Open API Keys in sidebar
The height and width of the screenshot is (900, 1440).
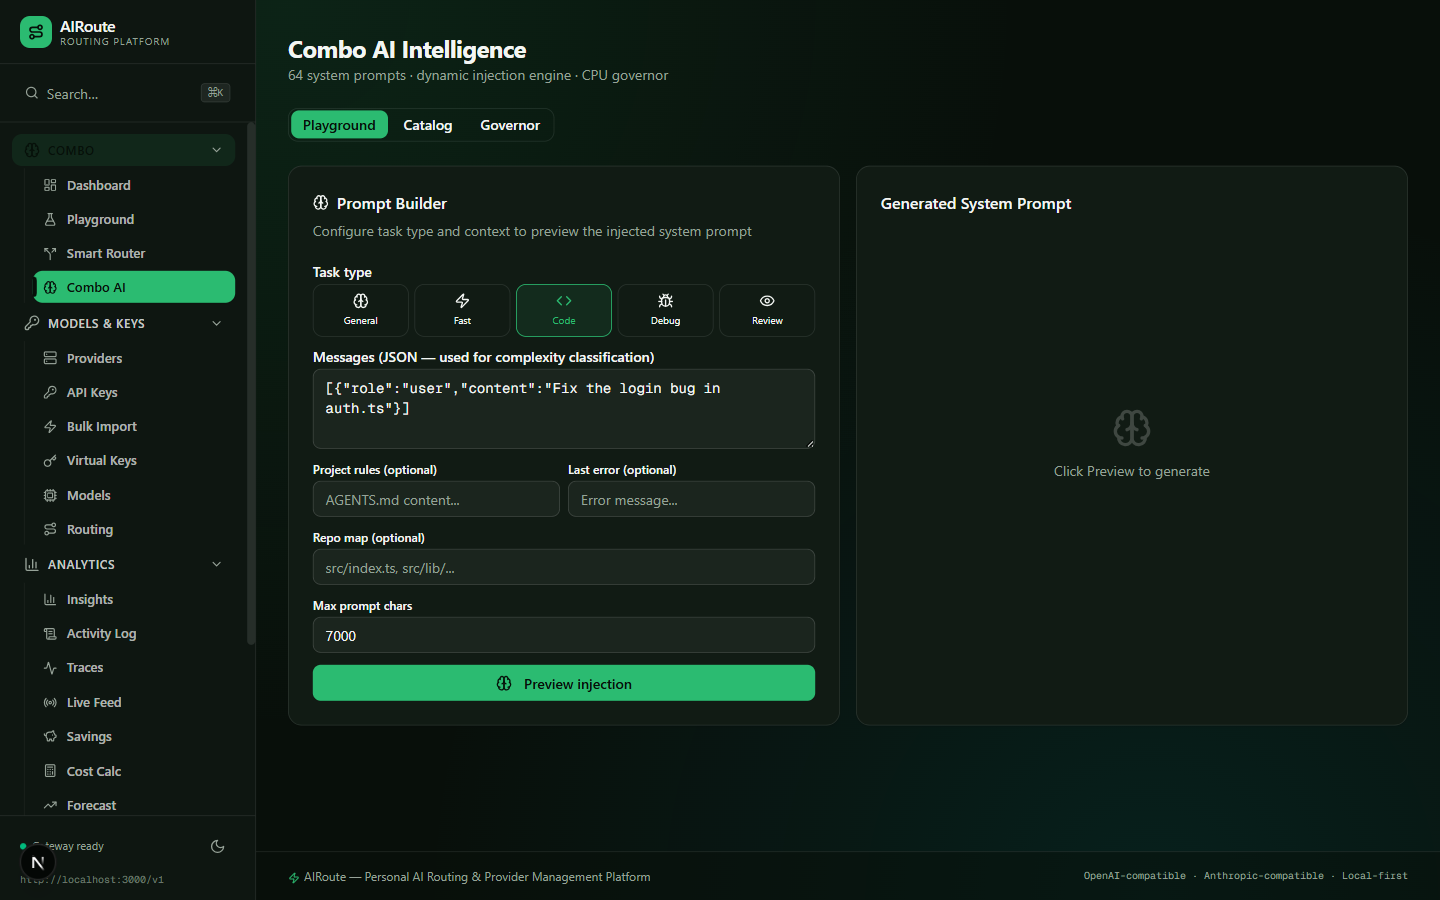pyautogui.click(x=134, y=392)
